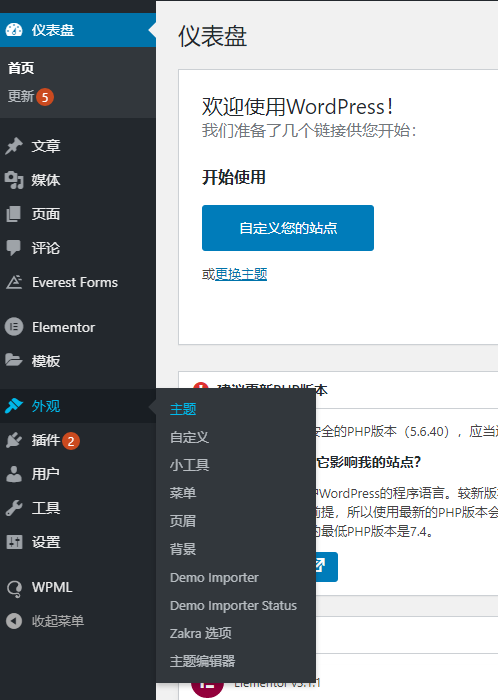Click the 仪表盘 page title
The height and width of the screenshot is (700, 498).
tap(212, 36)
